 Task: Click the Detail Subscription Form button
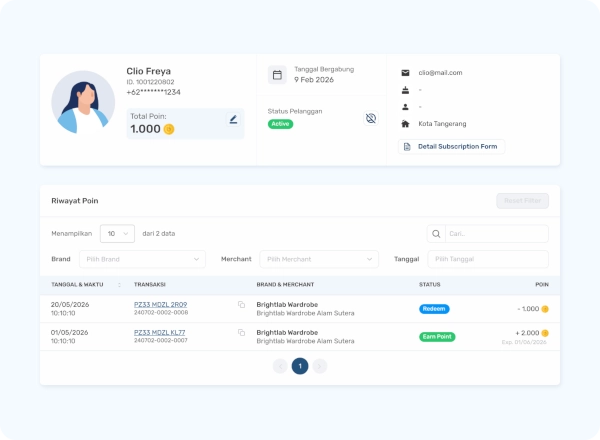(x=452, y=147)
